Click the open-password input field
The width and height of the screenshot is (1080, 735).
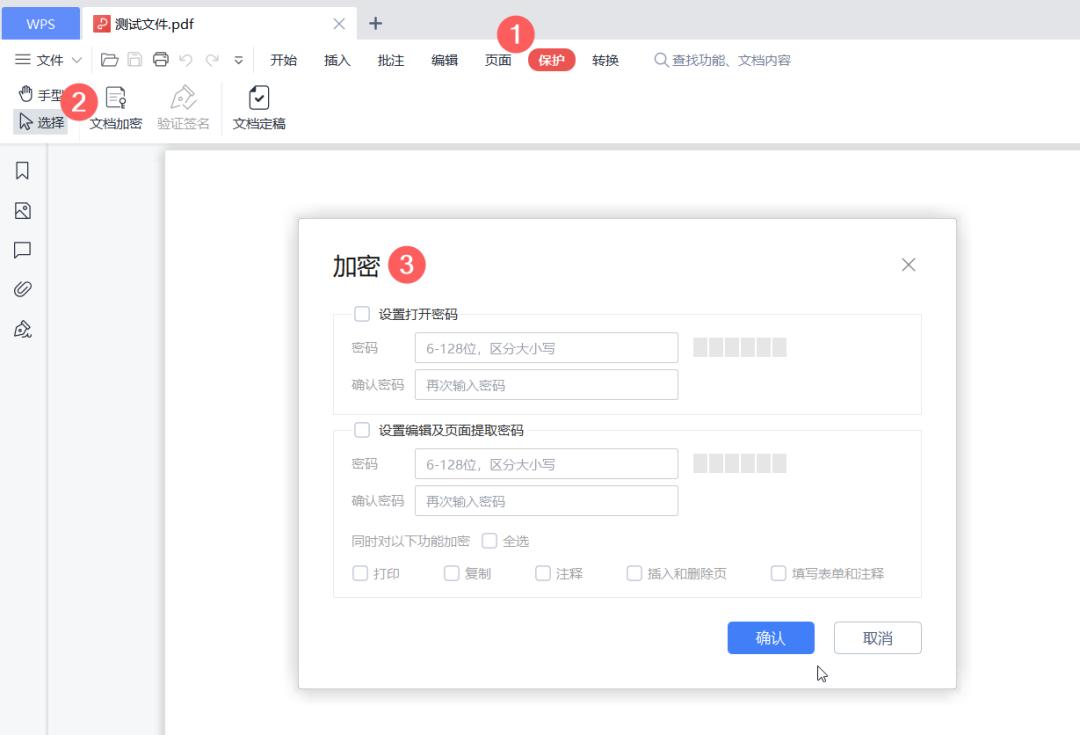546,347
